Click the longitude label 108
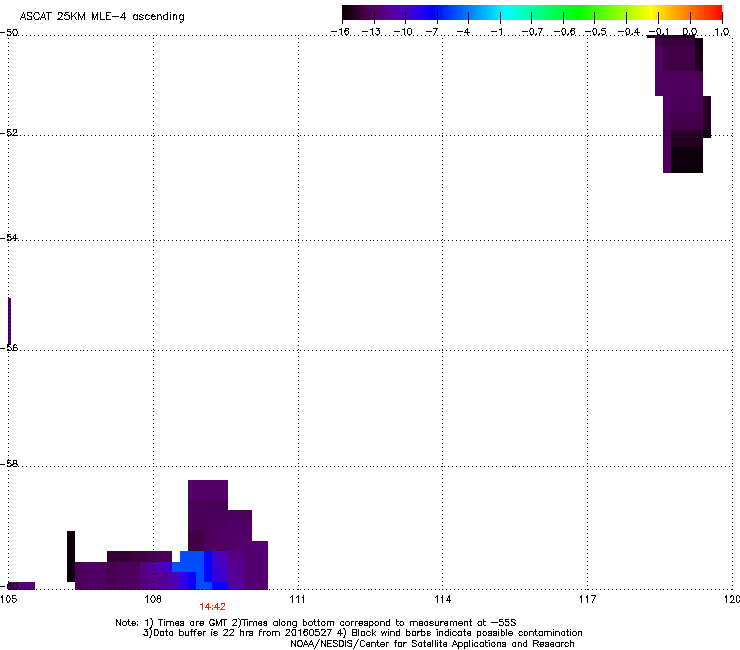 click(x=153, y=599)
